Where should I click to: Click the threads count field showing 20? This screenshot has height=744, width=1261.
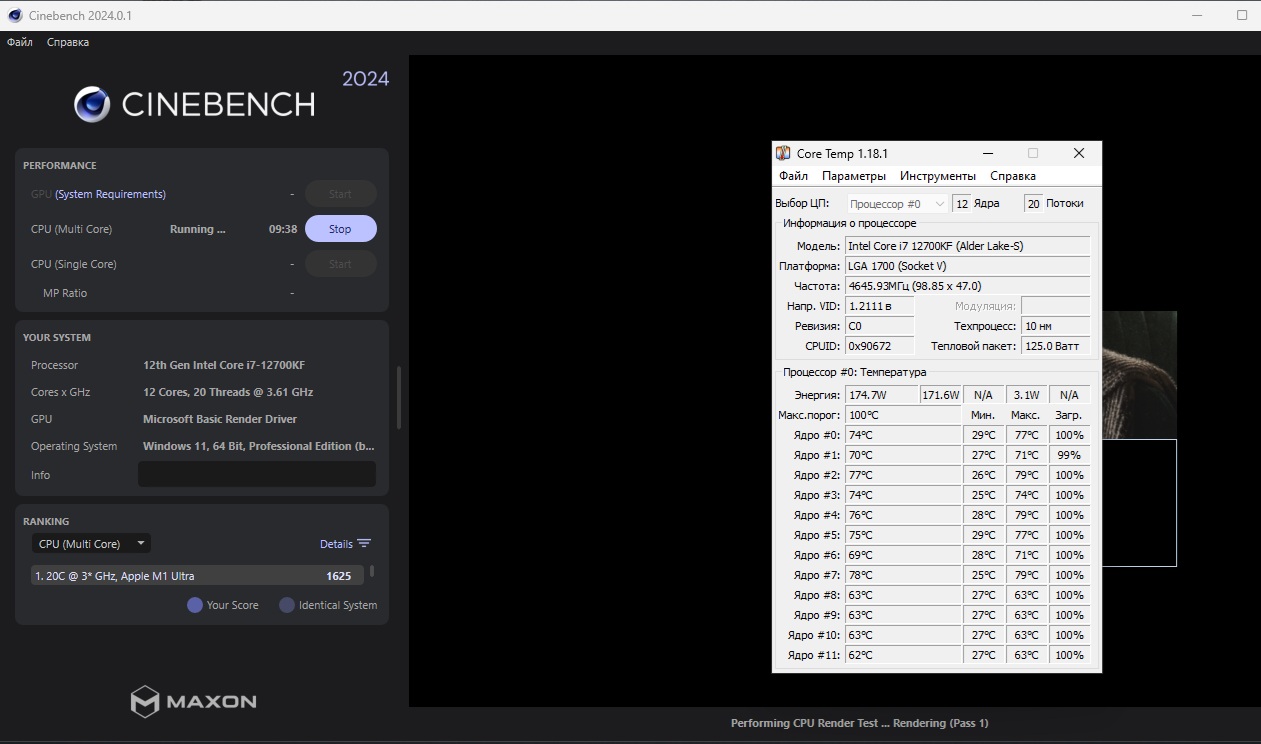pos(1034,203)
